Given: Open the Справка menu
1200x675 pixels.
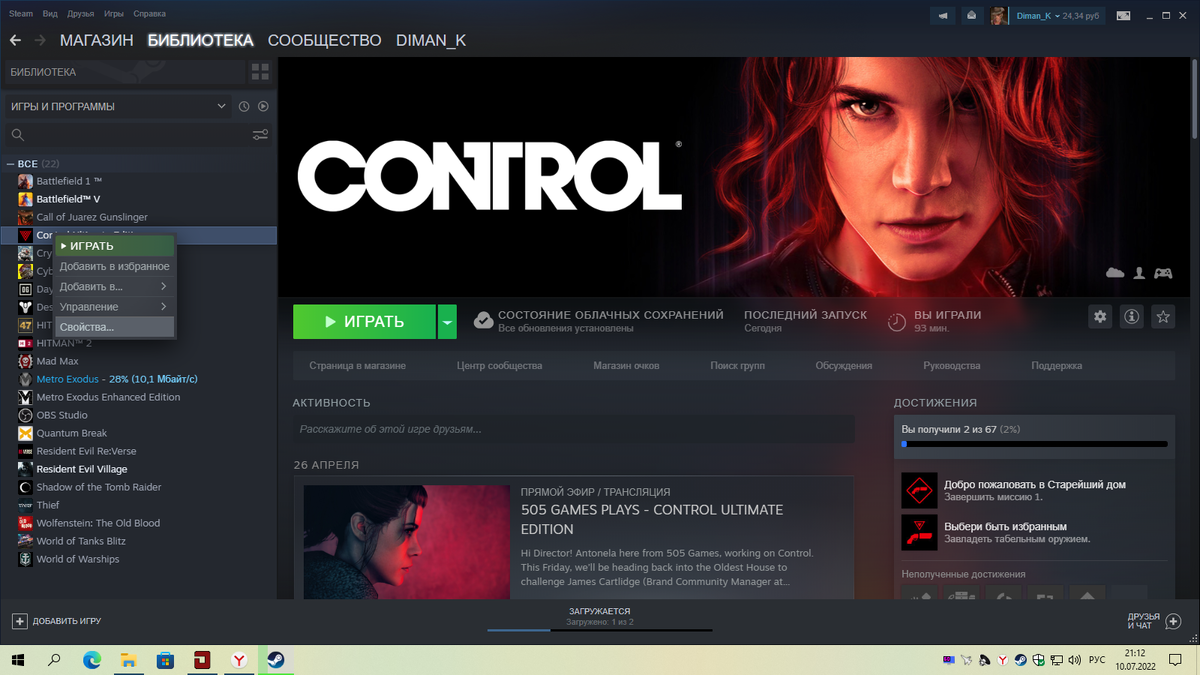Looking at the screenshot, I should coord(150,14).
